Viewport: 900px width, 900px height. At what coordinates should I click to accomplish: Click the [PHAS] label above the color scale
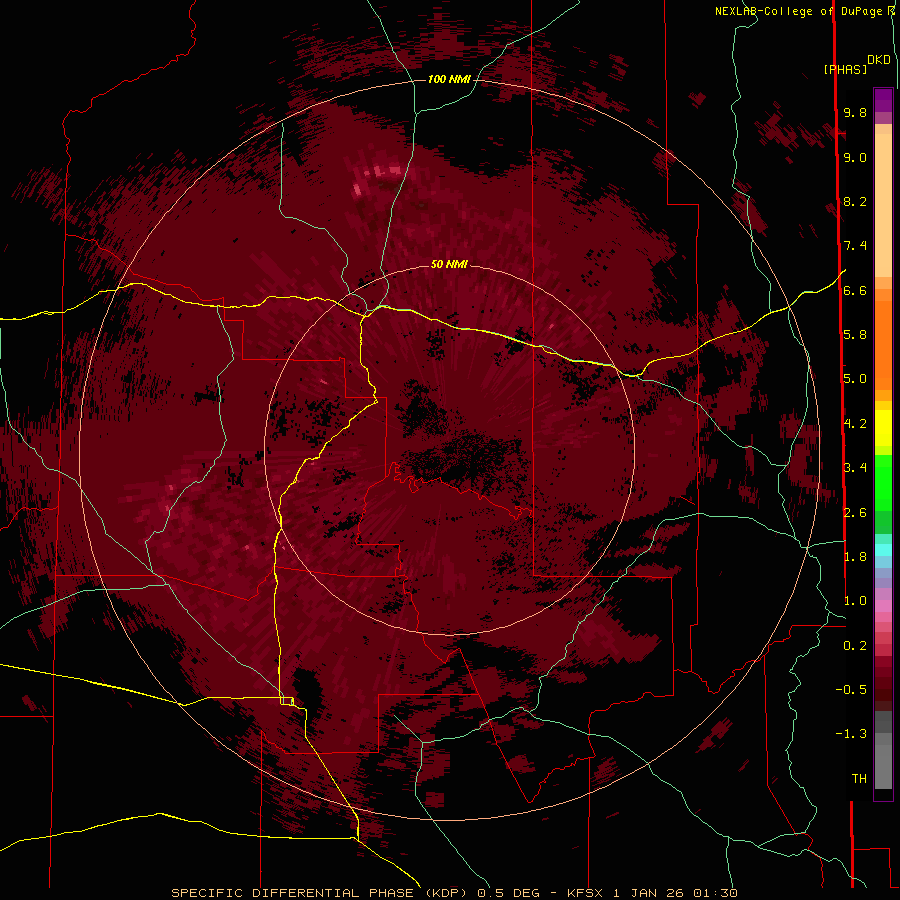click(845, 69)
